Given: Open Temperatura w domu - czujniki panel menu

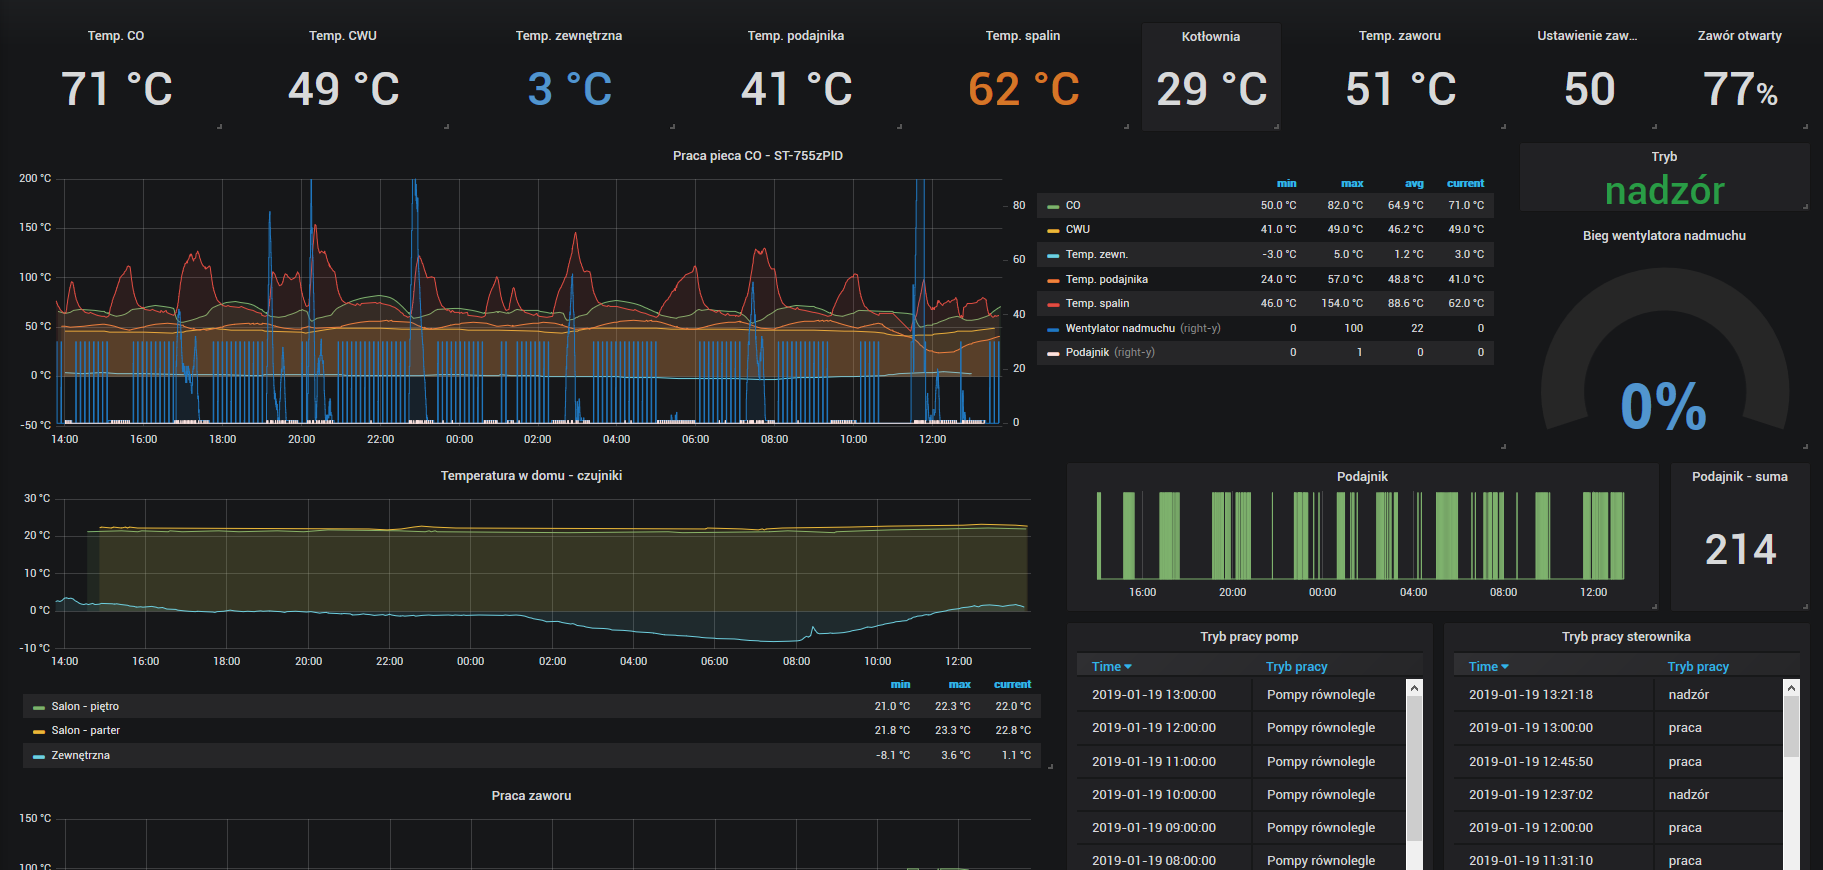Looking at the screenshot, I should pos(531,476).
